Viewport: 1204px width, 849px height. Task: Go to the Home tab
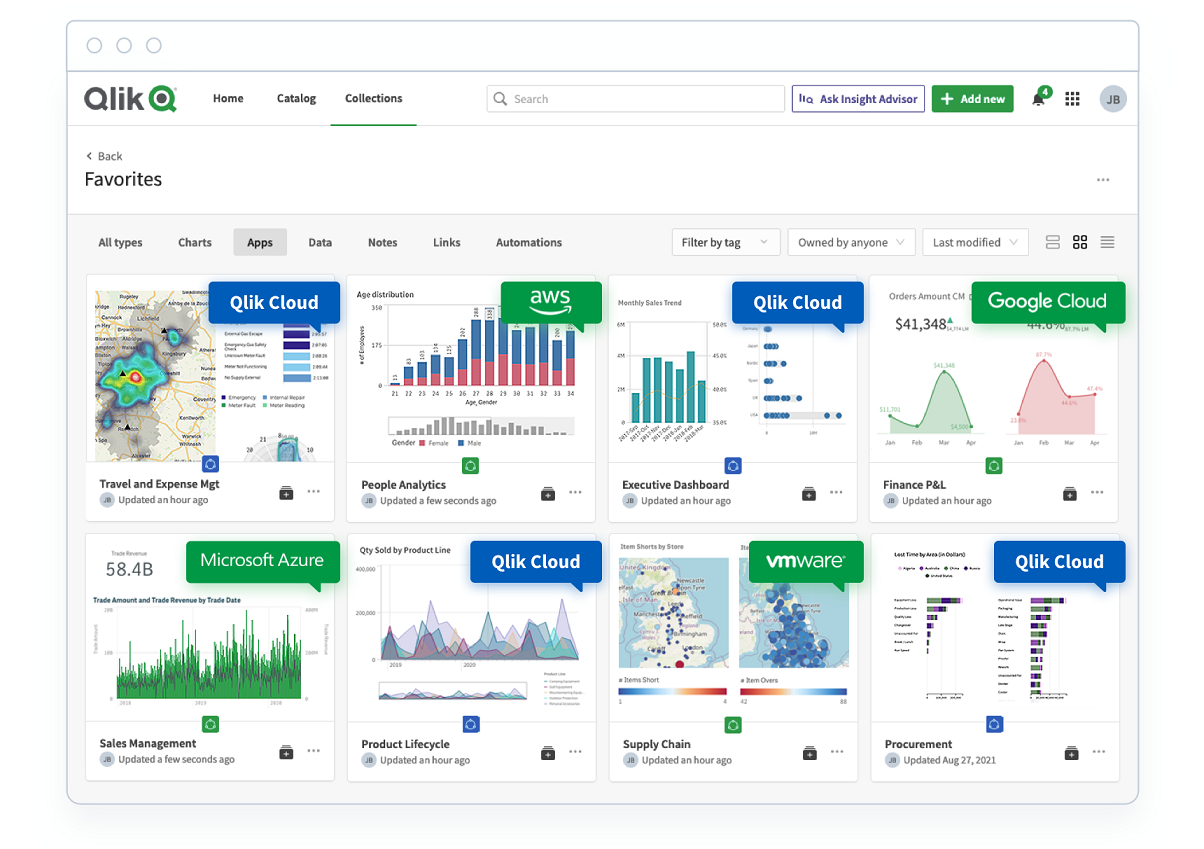228,98
